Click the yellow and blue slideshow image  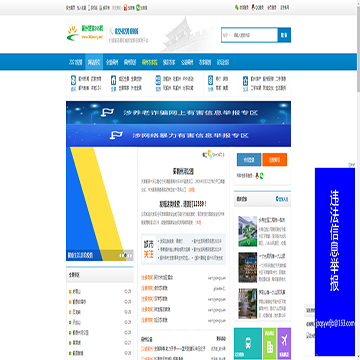point(100,204)
